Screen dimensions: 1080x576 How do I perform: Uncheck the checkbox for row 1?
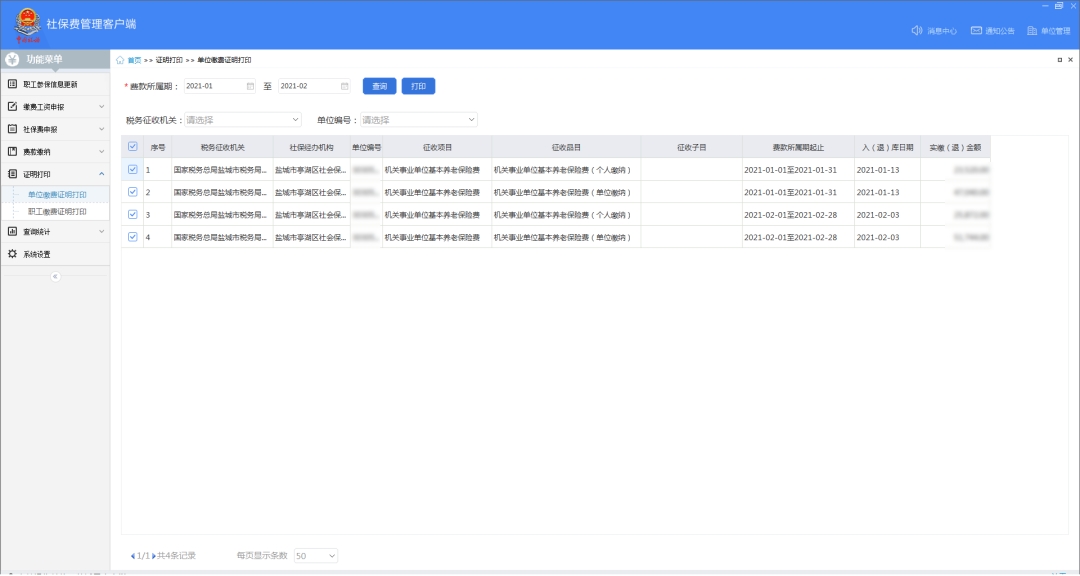point(133,169)
